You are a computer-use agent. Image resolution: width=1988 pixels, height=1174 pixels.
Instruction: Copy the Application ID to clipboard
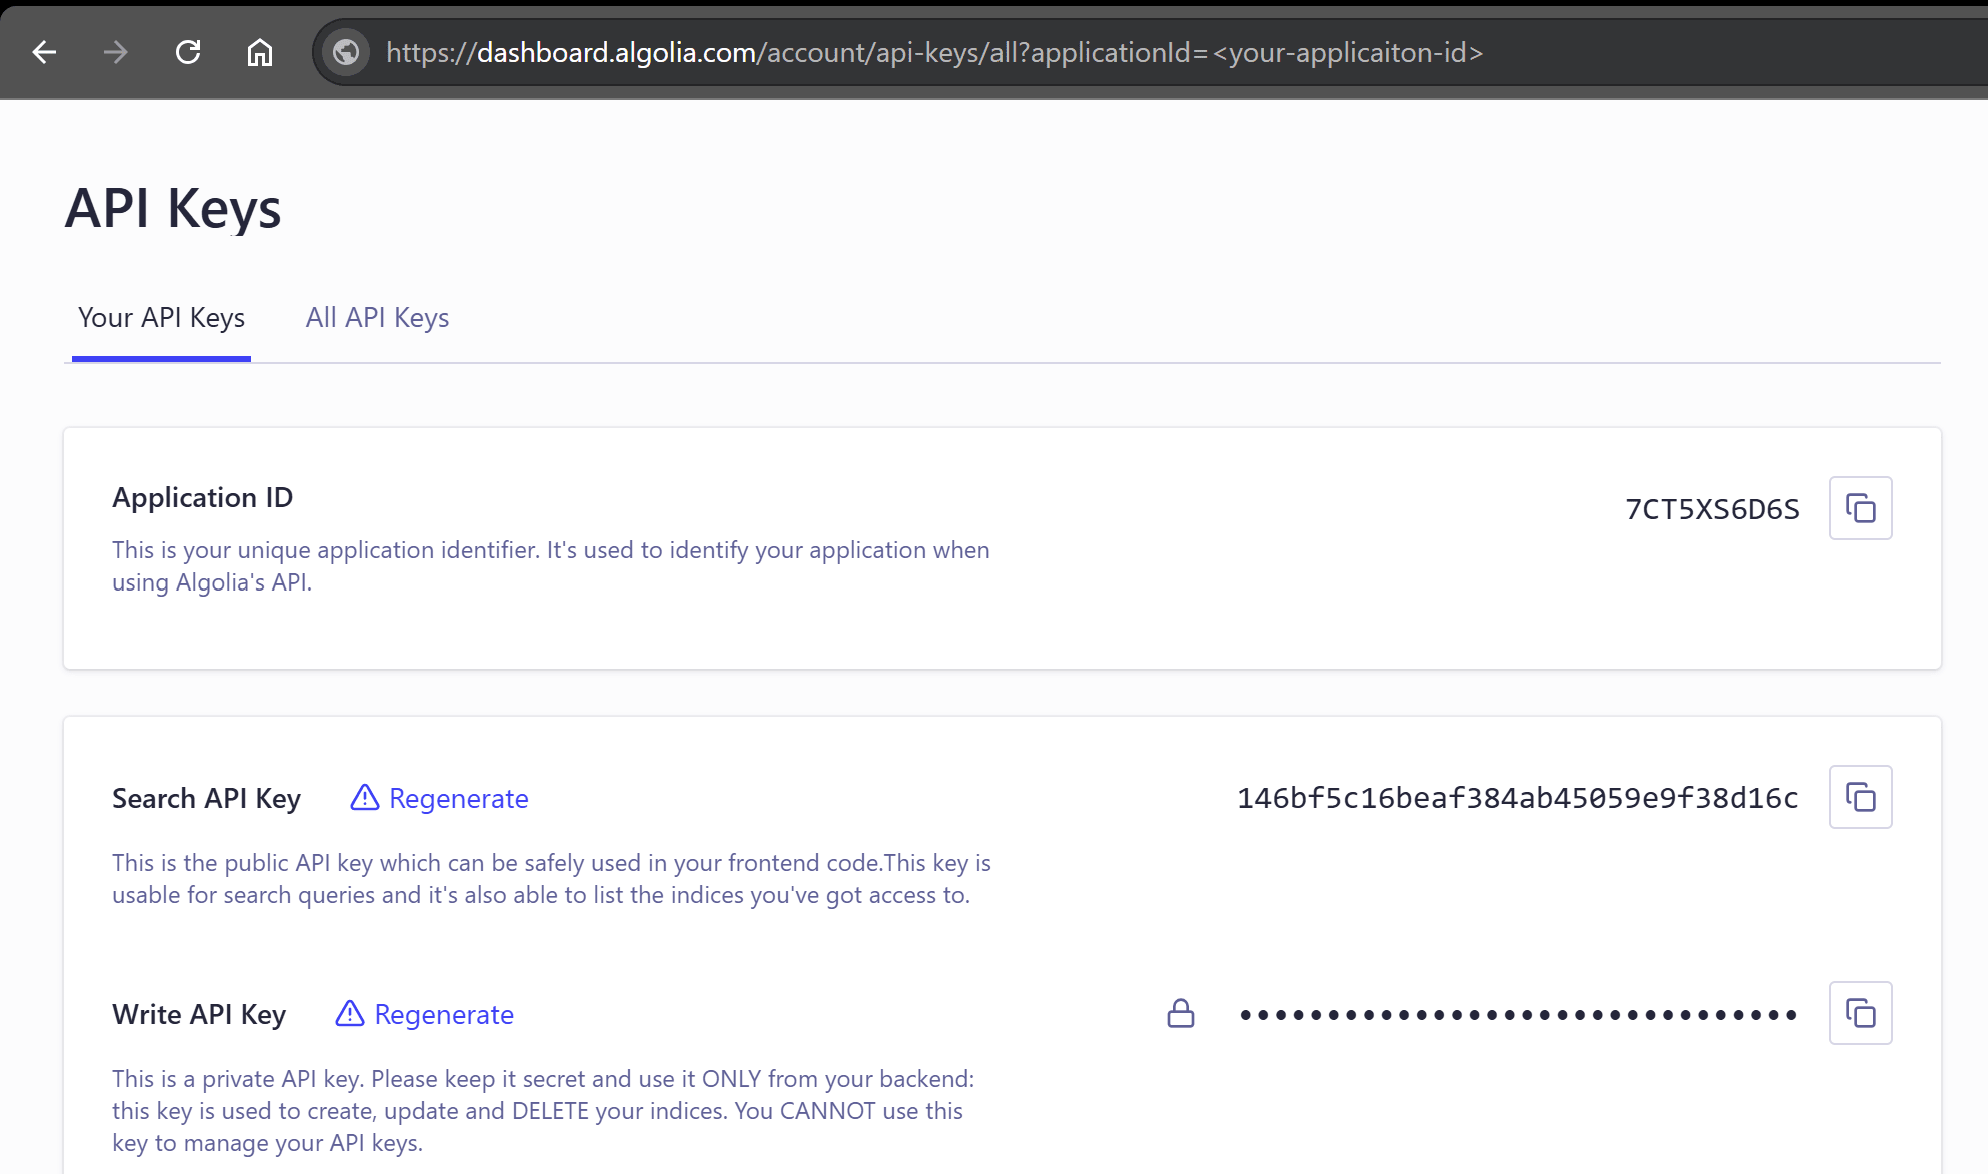[x=1860, y=508]
